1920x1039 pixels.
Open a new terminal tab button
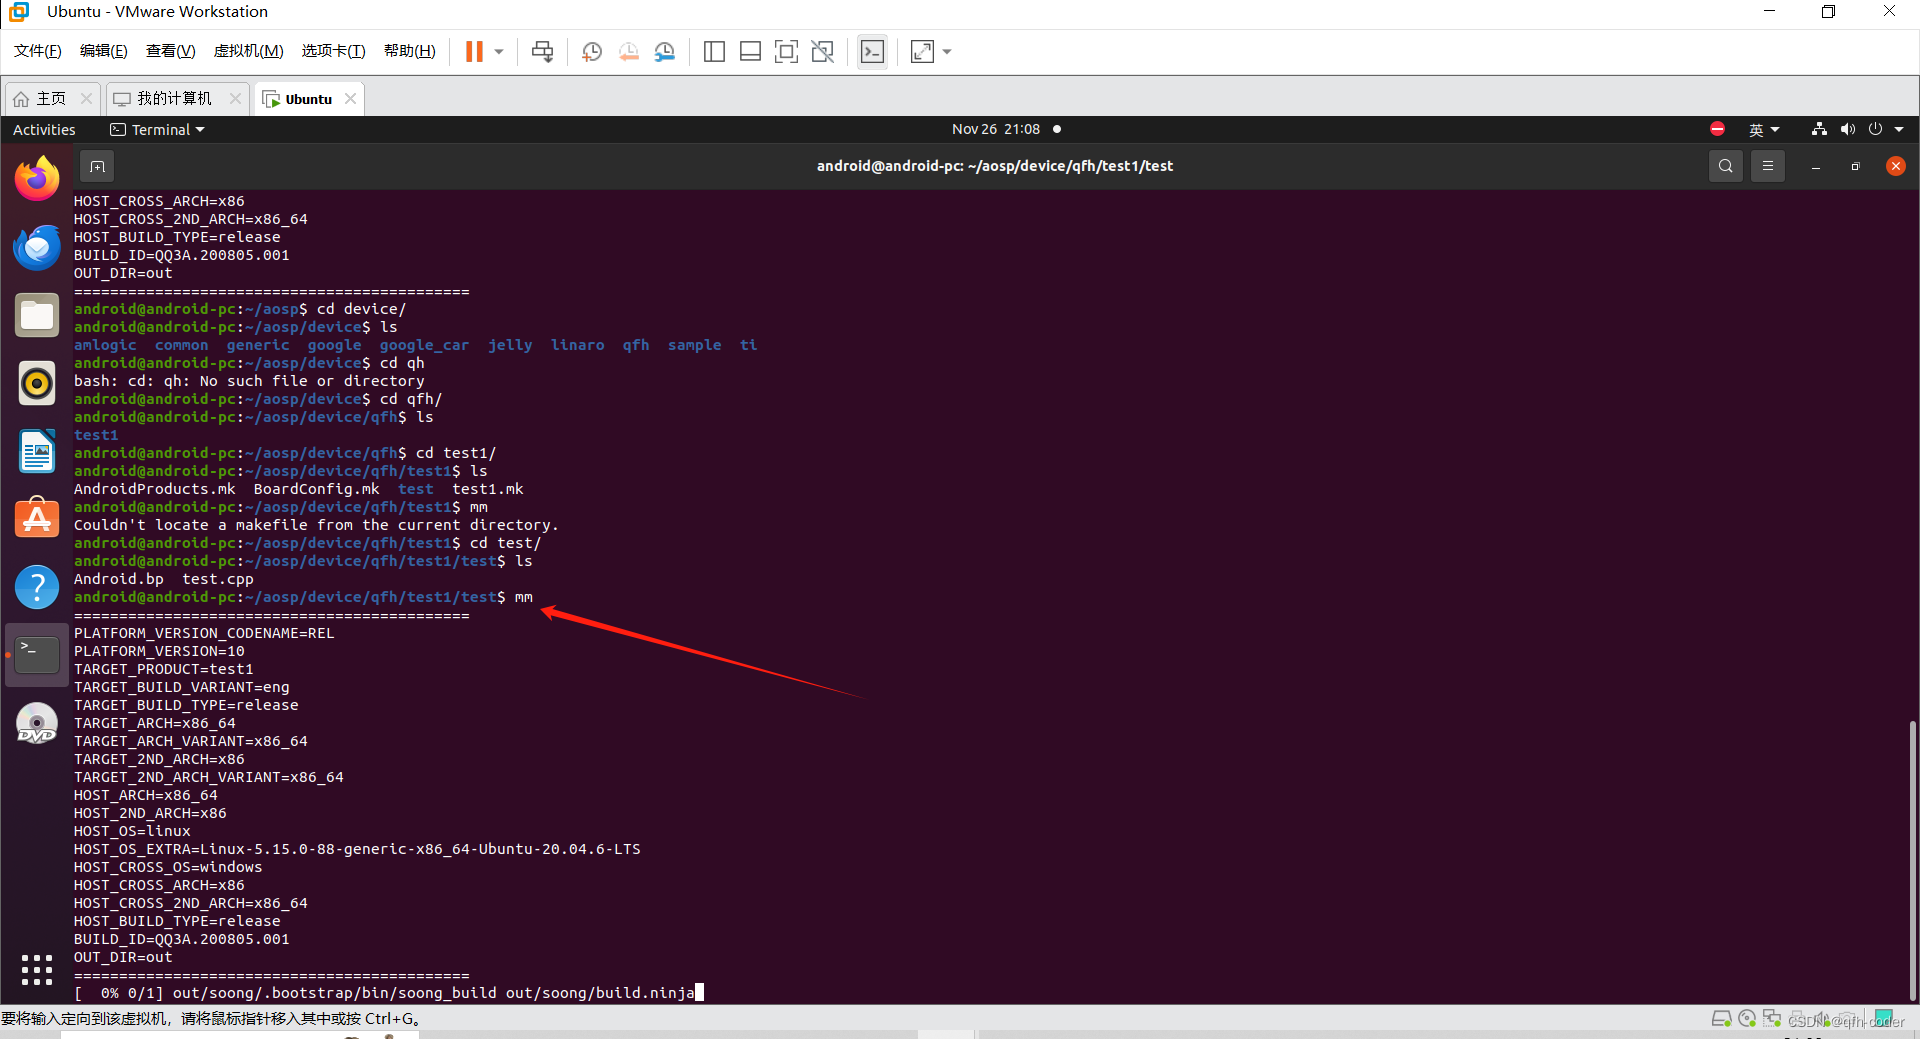(97, 166)
